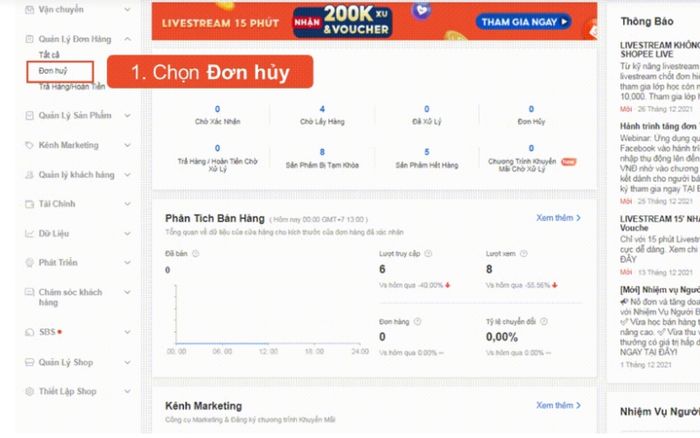
Task: Click the Tài Chính wallet icon
Action: [29, 204]
